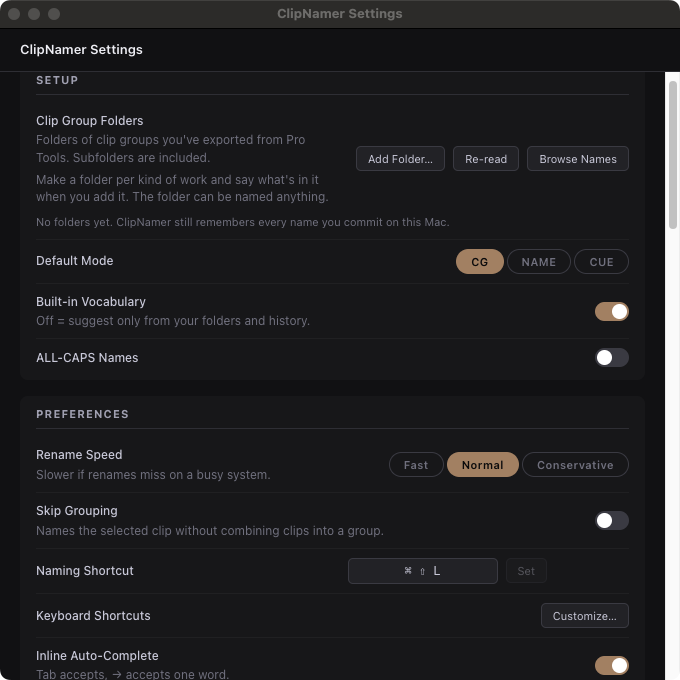Click the 'Rename Speed' label
The height and width of the screenshot is (680, 680).
pyautogui.click(x=79, y=454)
